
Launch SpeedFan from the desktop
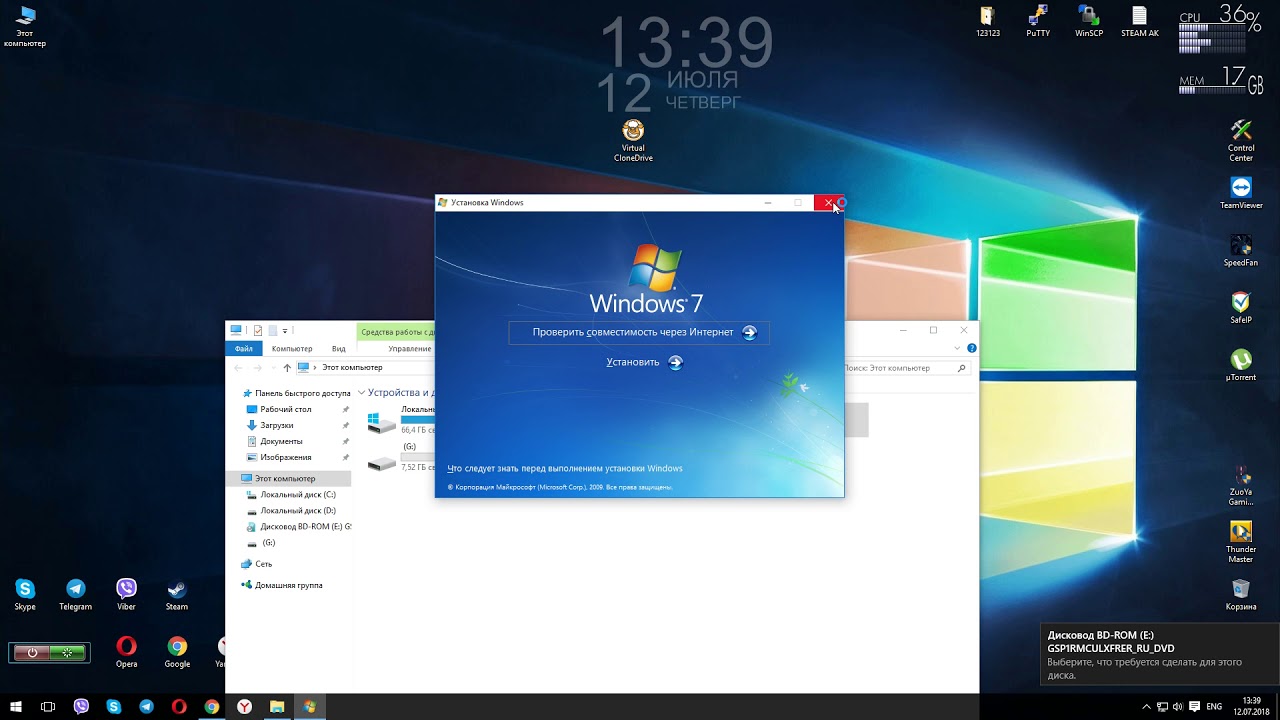(x=1241, y=250)
